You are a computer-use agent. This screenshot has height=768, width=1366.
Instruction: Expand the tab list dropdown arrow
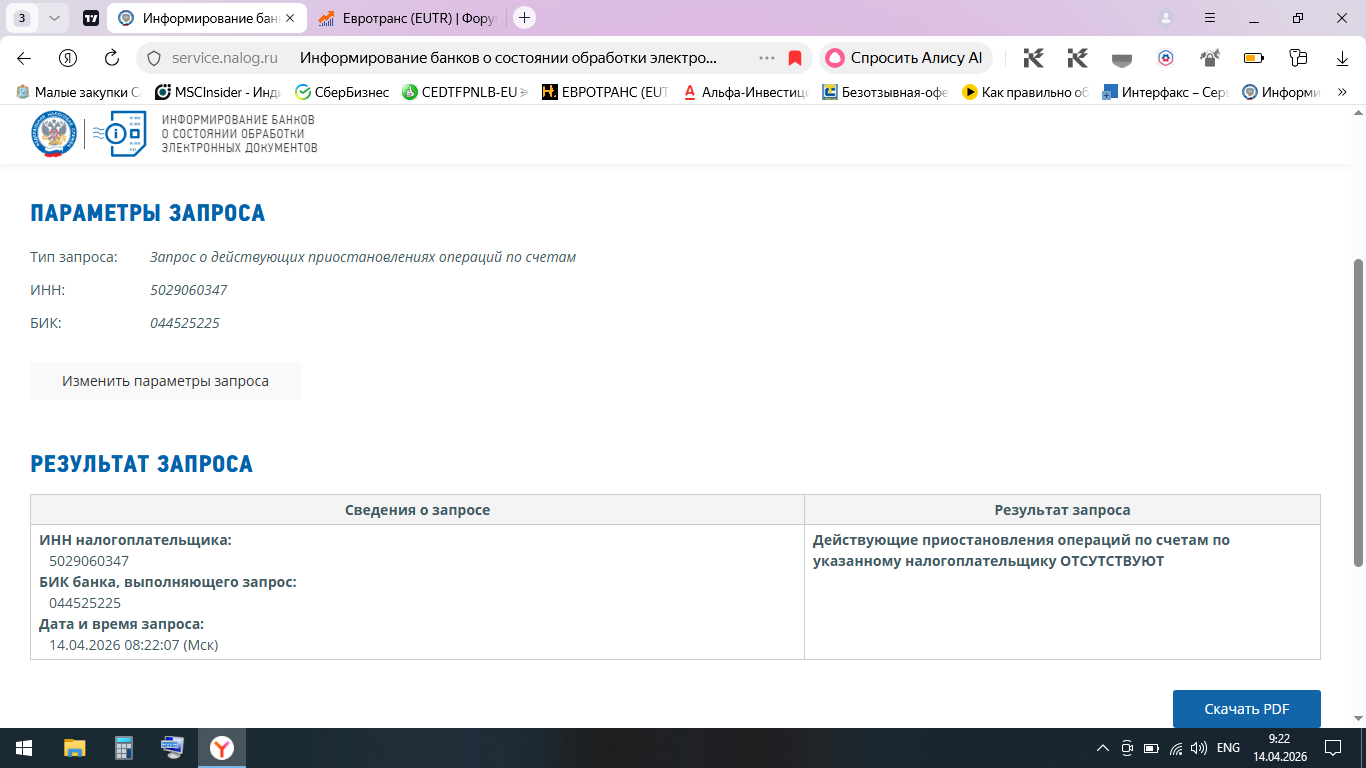click(x=54, y=18)
